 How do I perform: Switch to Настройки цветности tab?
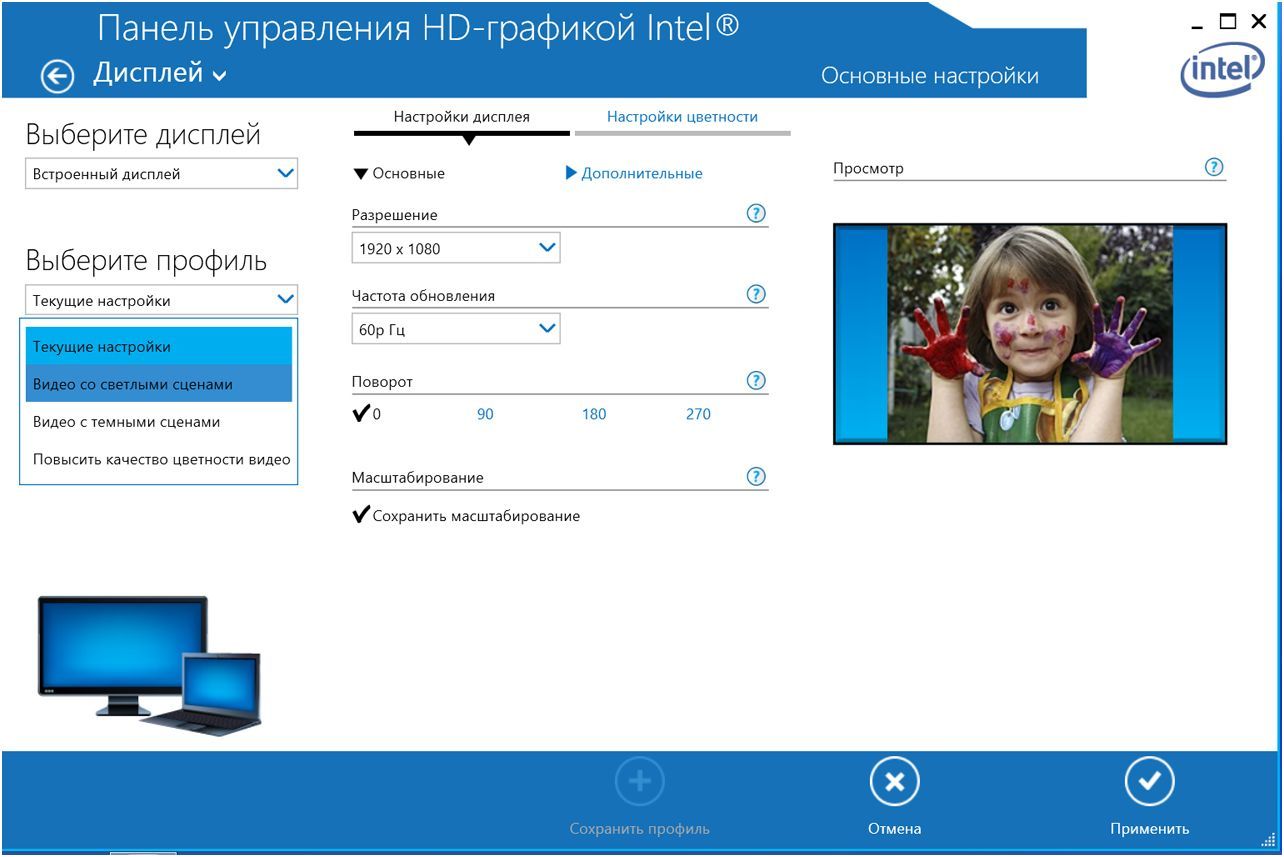click(683, 116)
